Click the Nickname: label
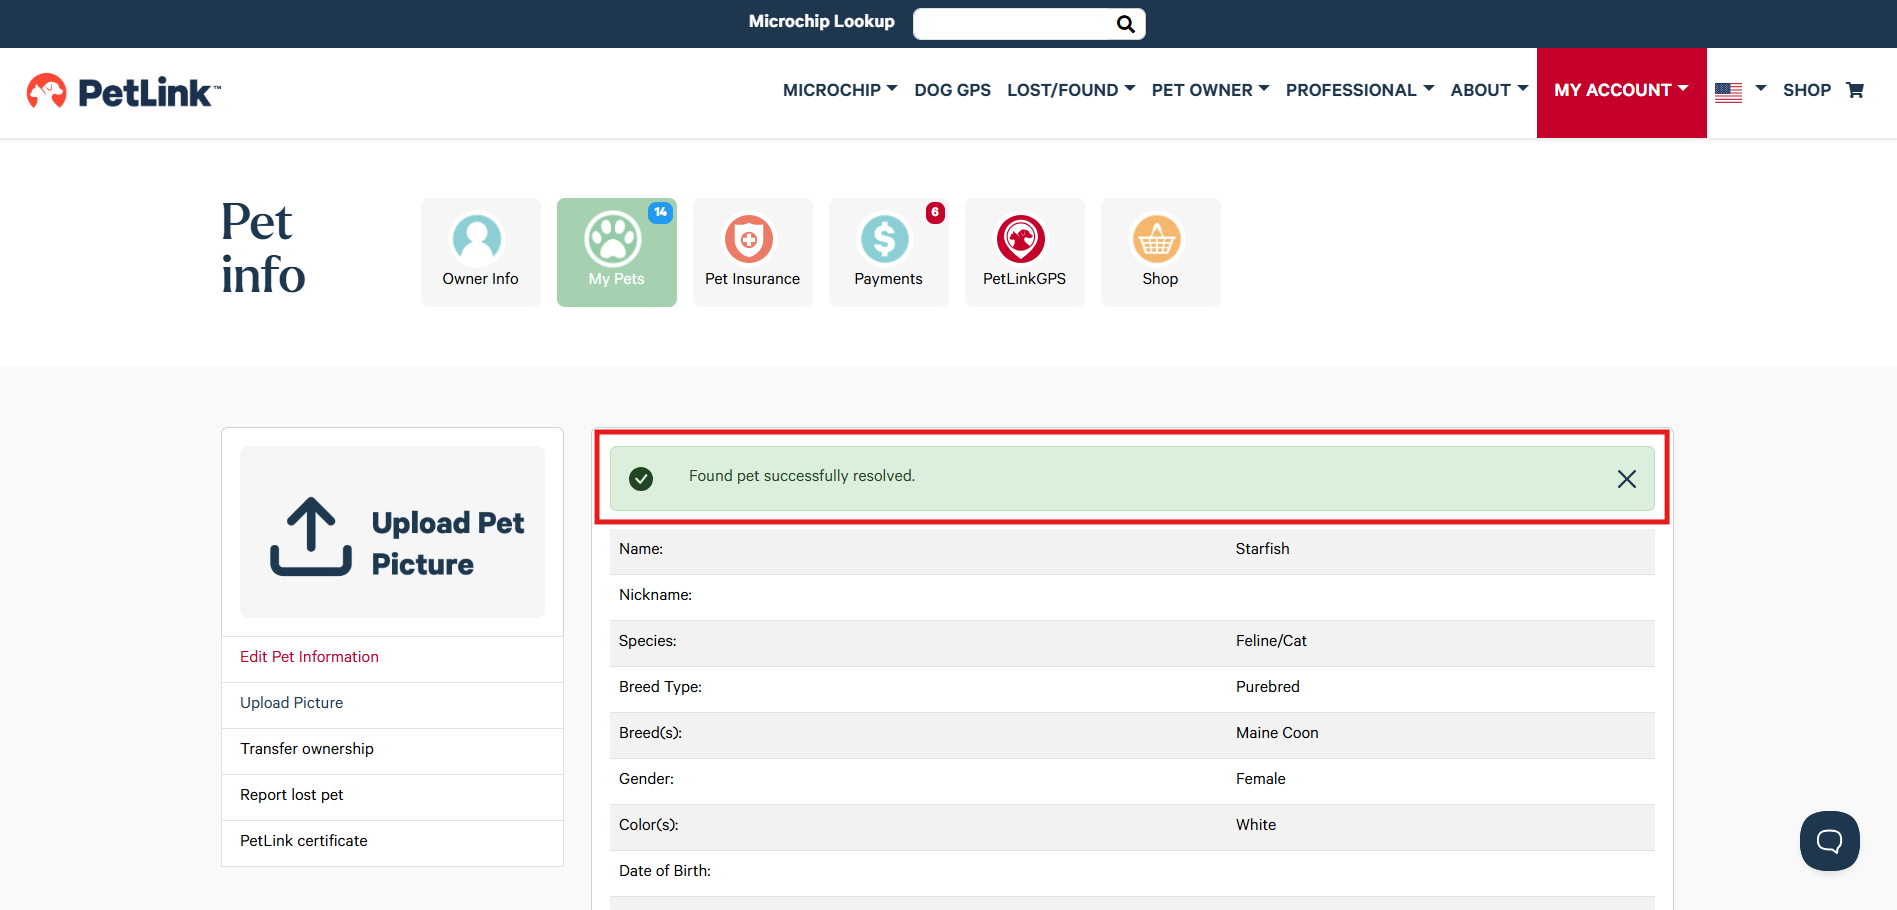1897x910 pixels. [x=655, y=595]
